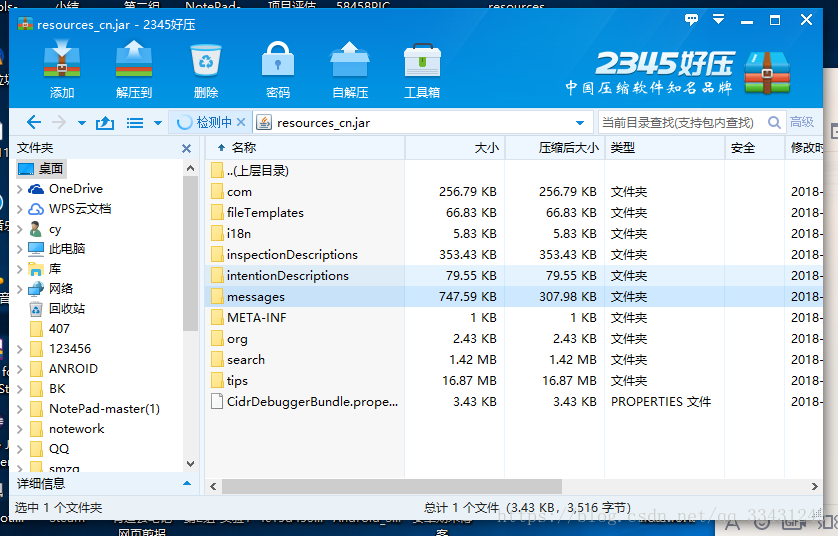Collapse the 详细信息 details panel
The width and height of the screenshot is (838, 536).
pyautogui.click(x=187, y=484)
